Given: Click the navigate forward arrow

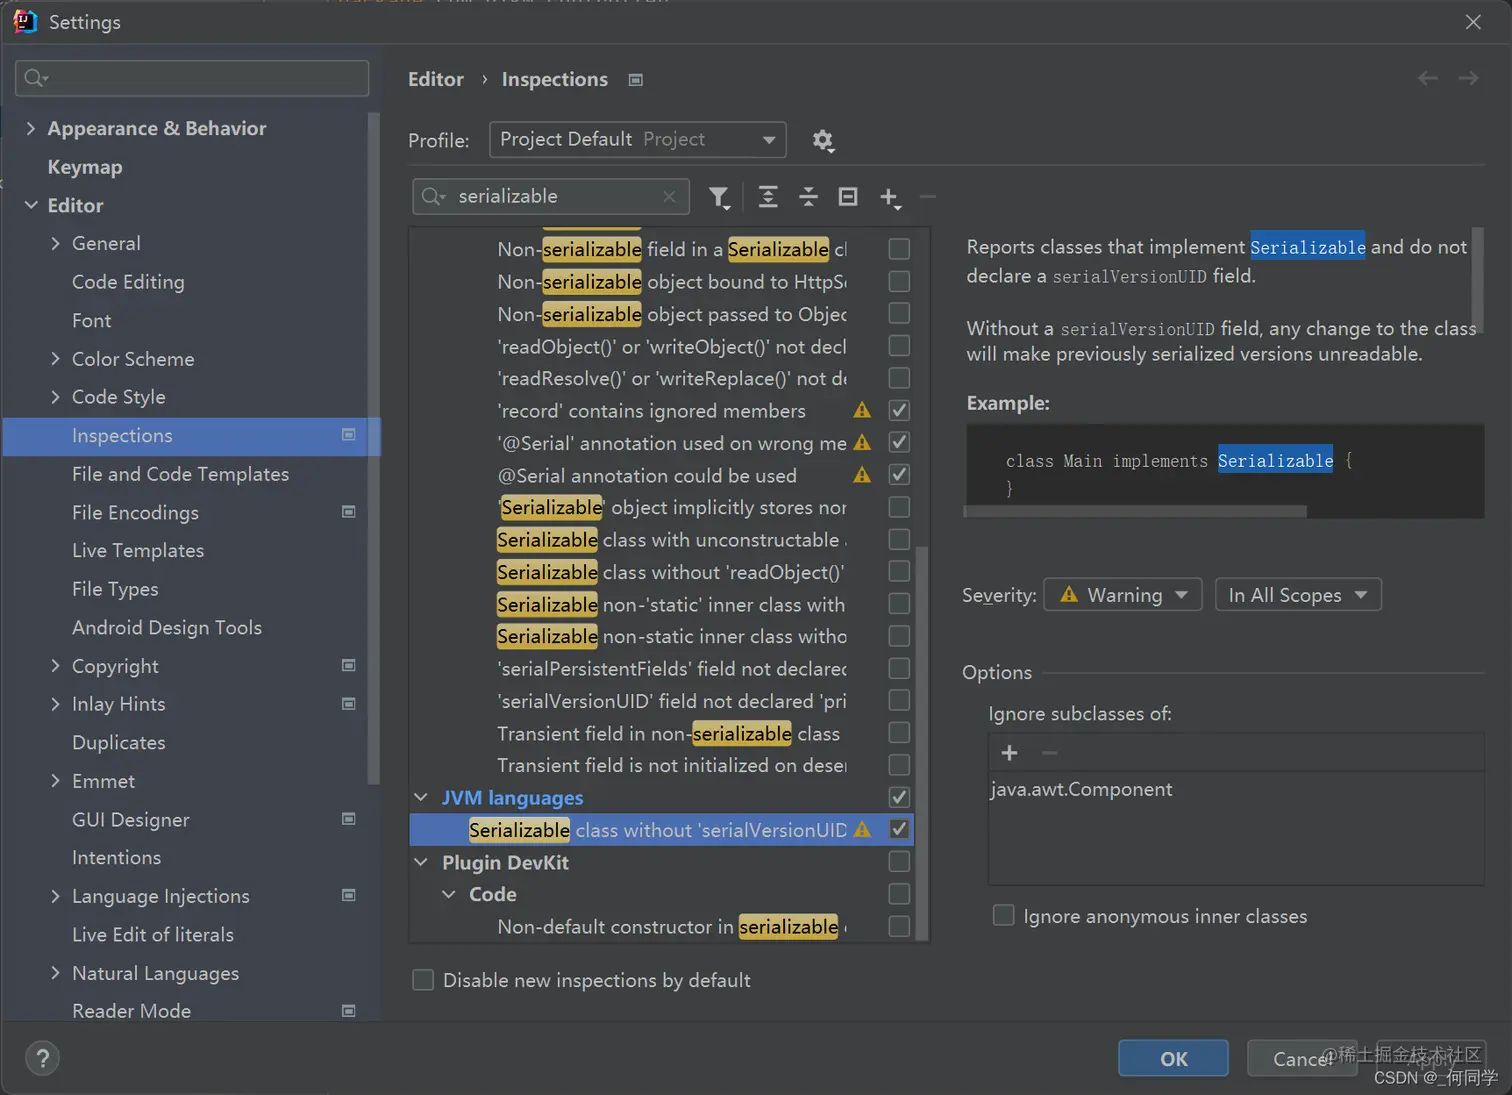Looking at the screenshot, I should 1468,78.
